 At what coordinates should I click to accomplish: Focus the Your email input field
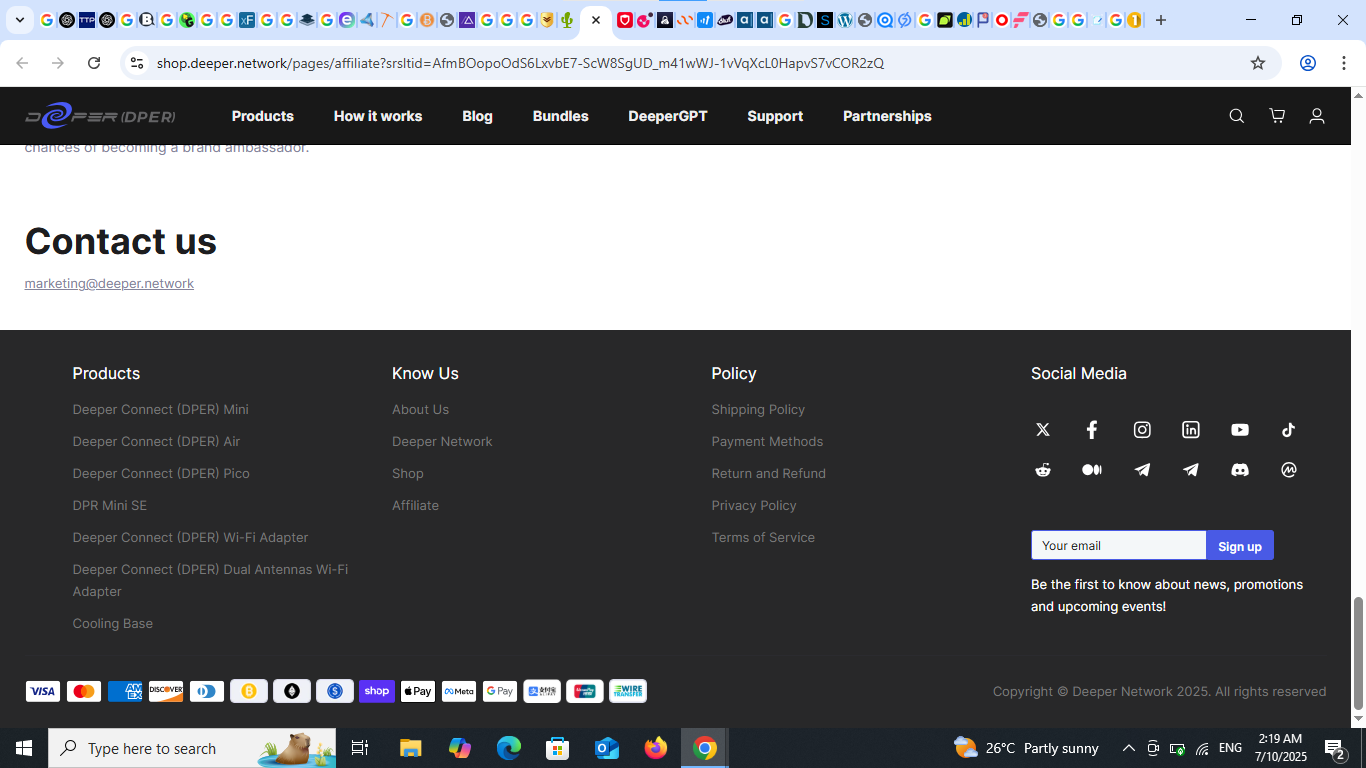pyautogui.click(x=1119, y=545)
